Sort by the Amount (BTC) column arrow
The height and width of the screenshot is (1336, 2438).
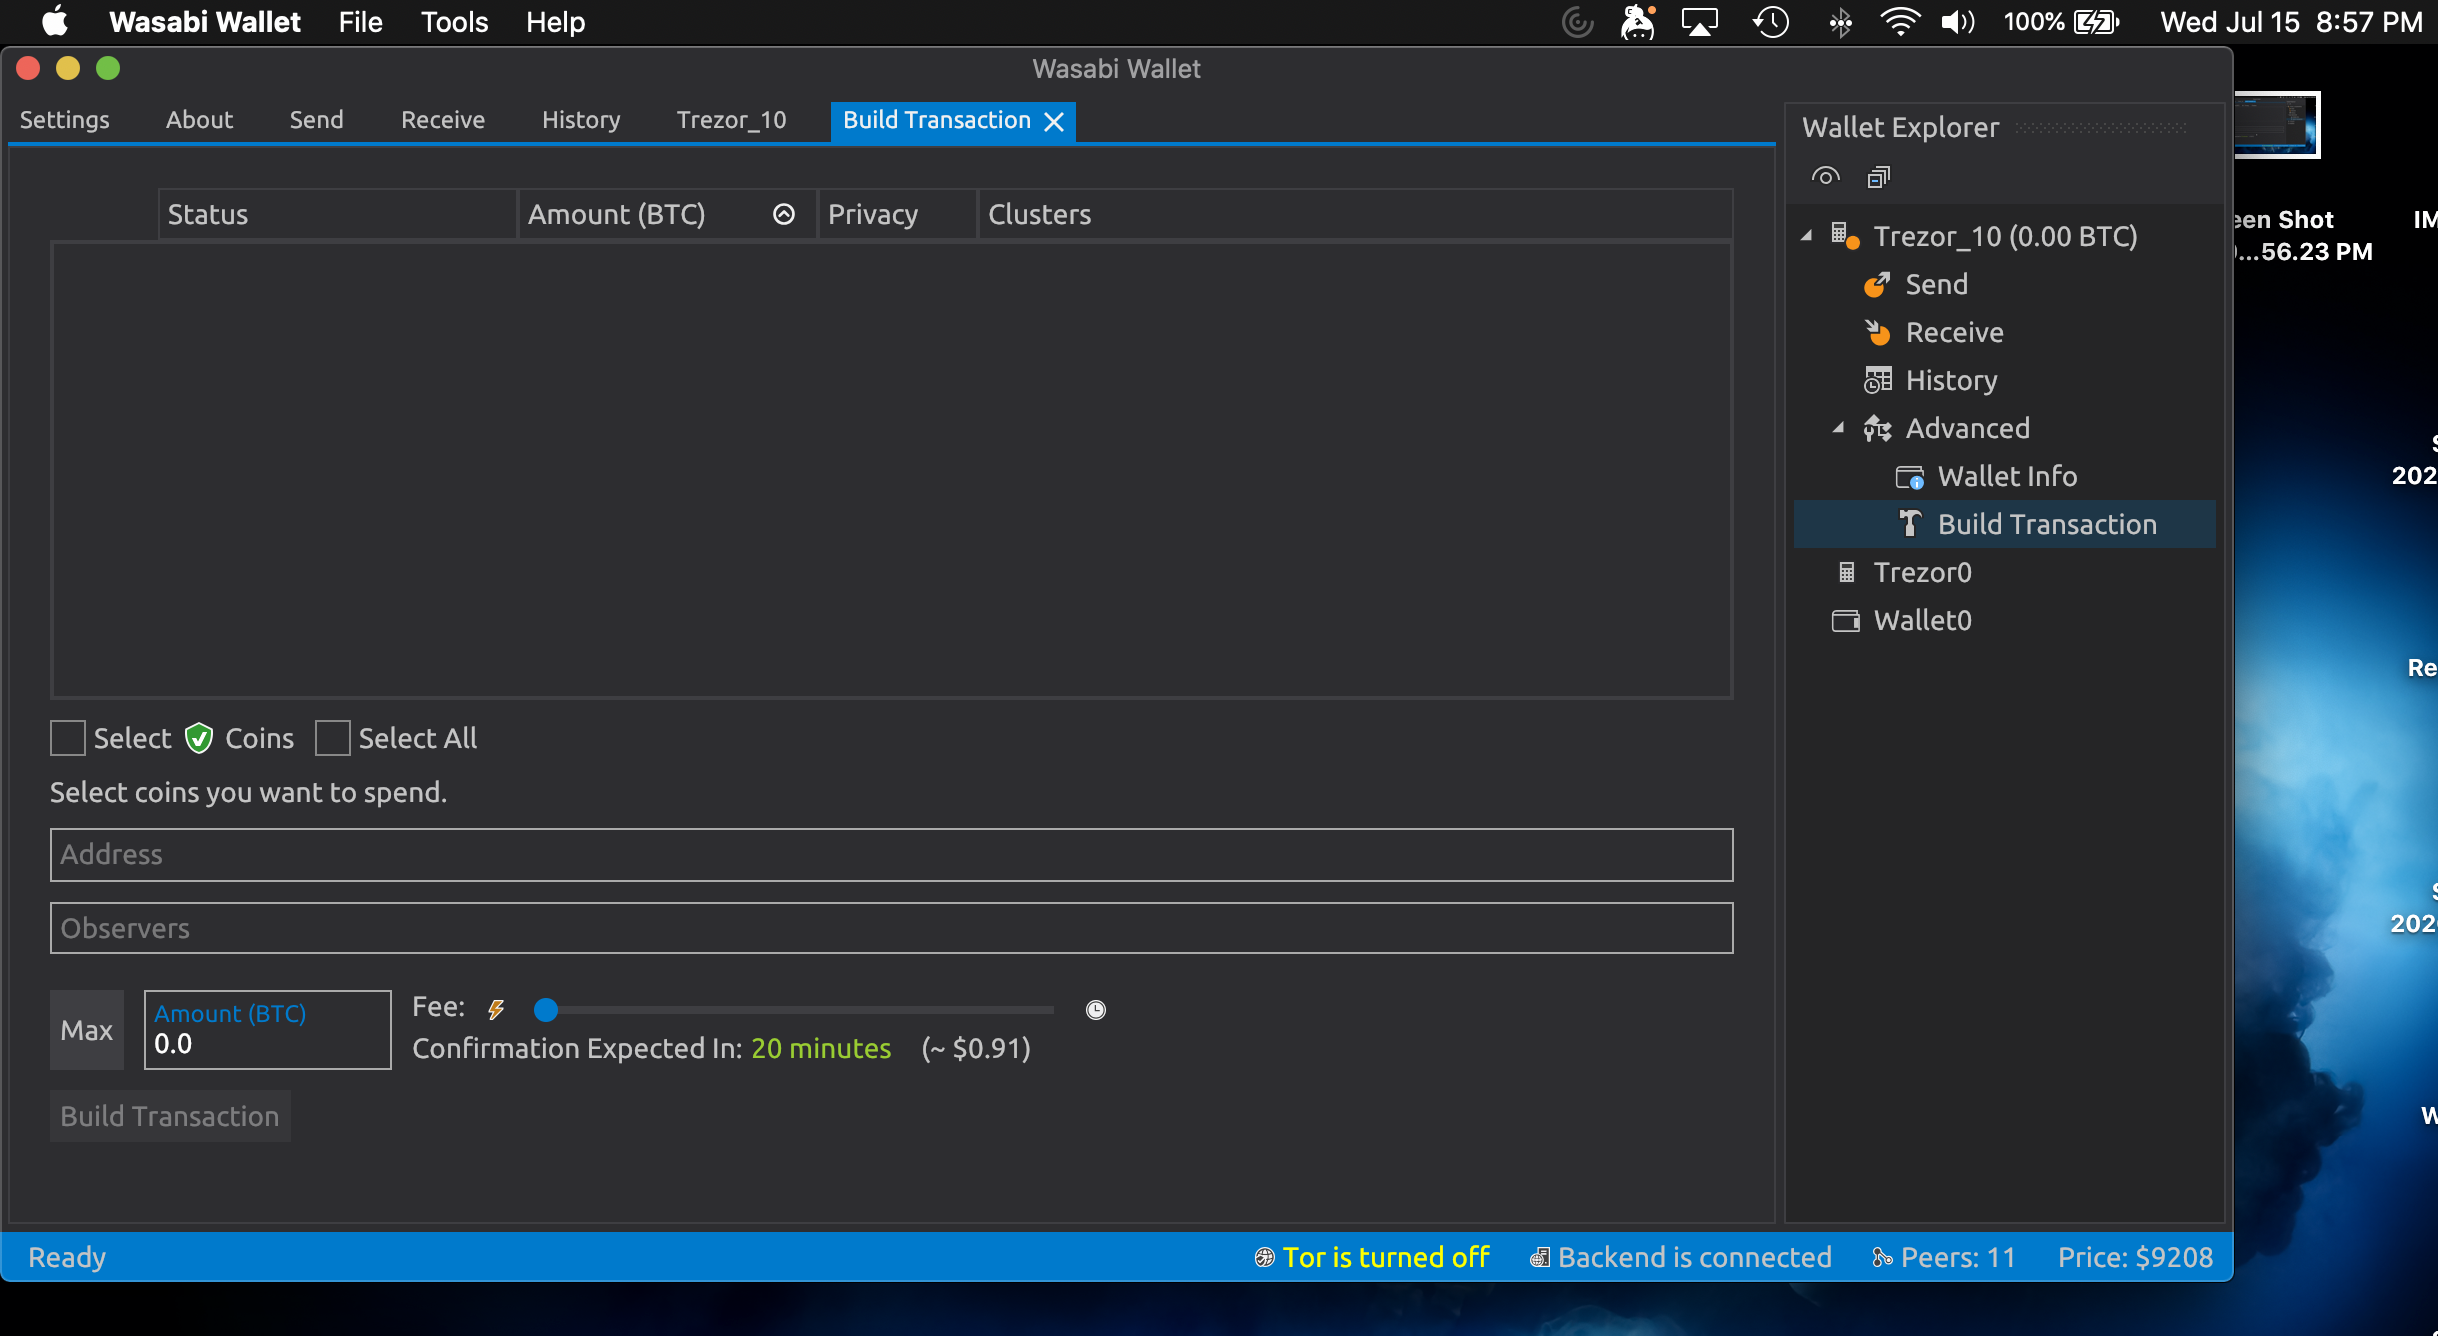[x=784, y=214]
